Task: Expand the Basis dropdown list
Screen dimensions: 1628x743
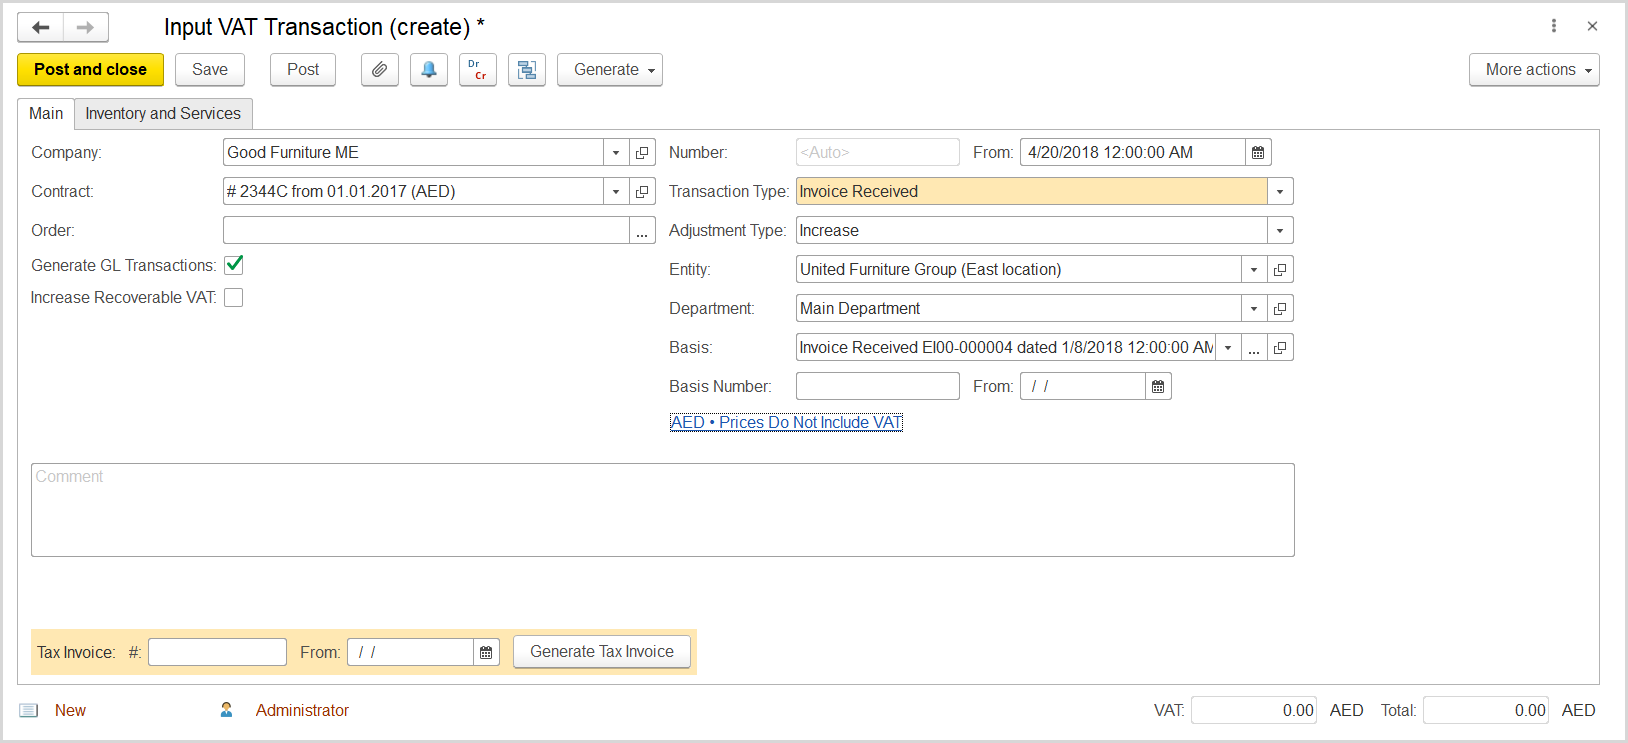Action: point(1228,348)
